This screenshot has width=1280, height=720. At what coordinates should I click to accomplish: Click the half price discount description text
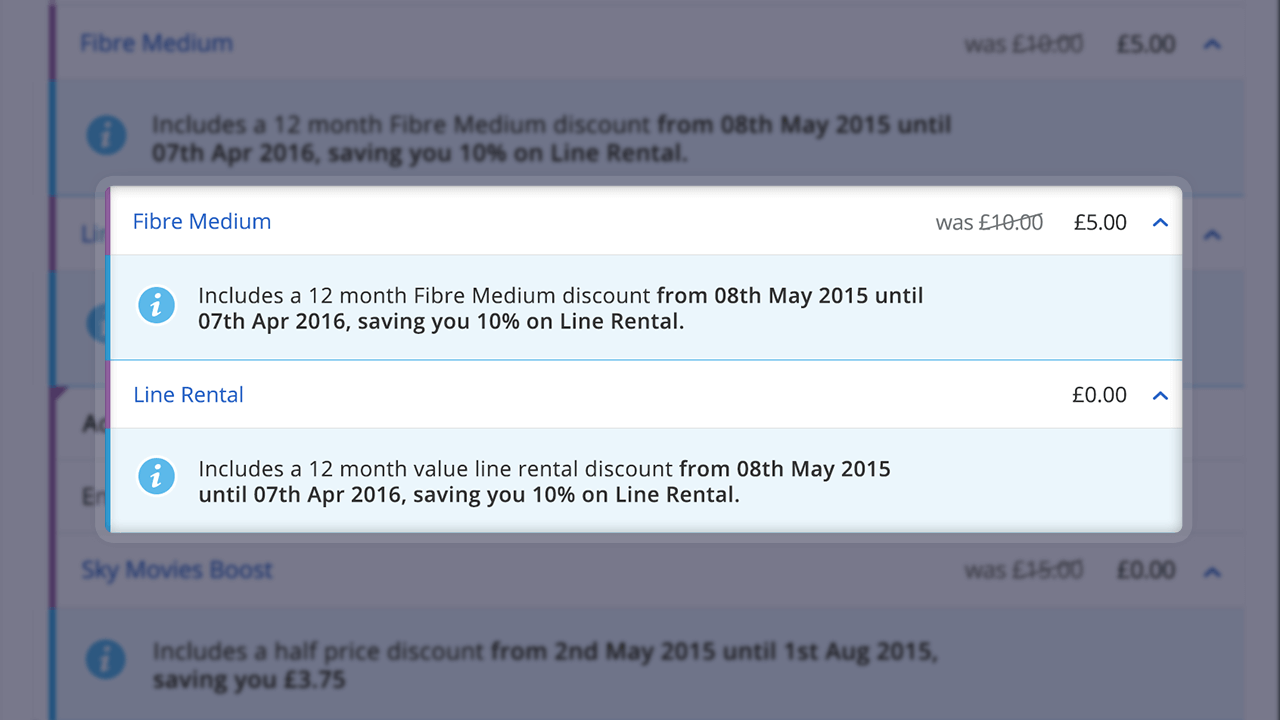coord(545,665)
